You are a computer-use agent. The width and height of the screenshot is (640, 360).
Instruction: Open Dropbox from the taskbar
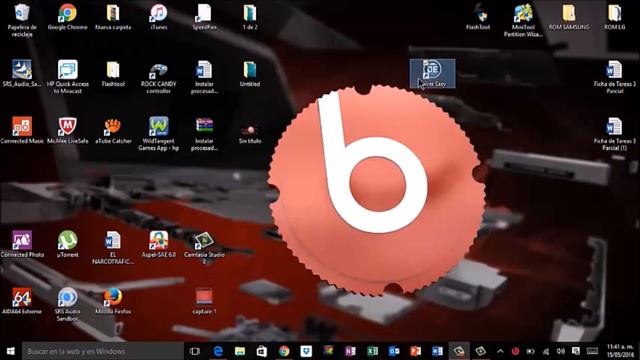point(306,351)
